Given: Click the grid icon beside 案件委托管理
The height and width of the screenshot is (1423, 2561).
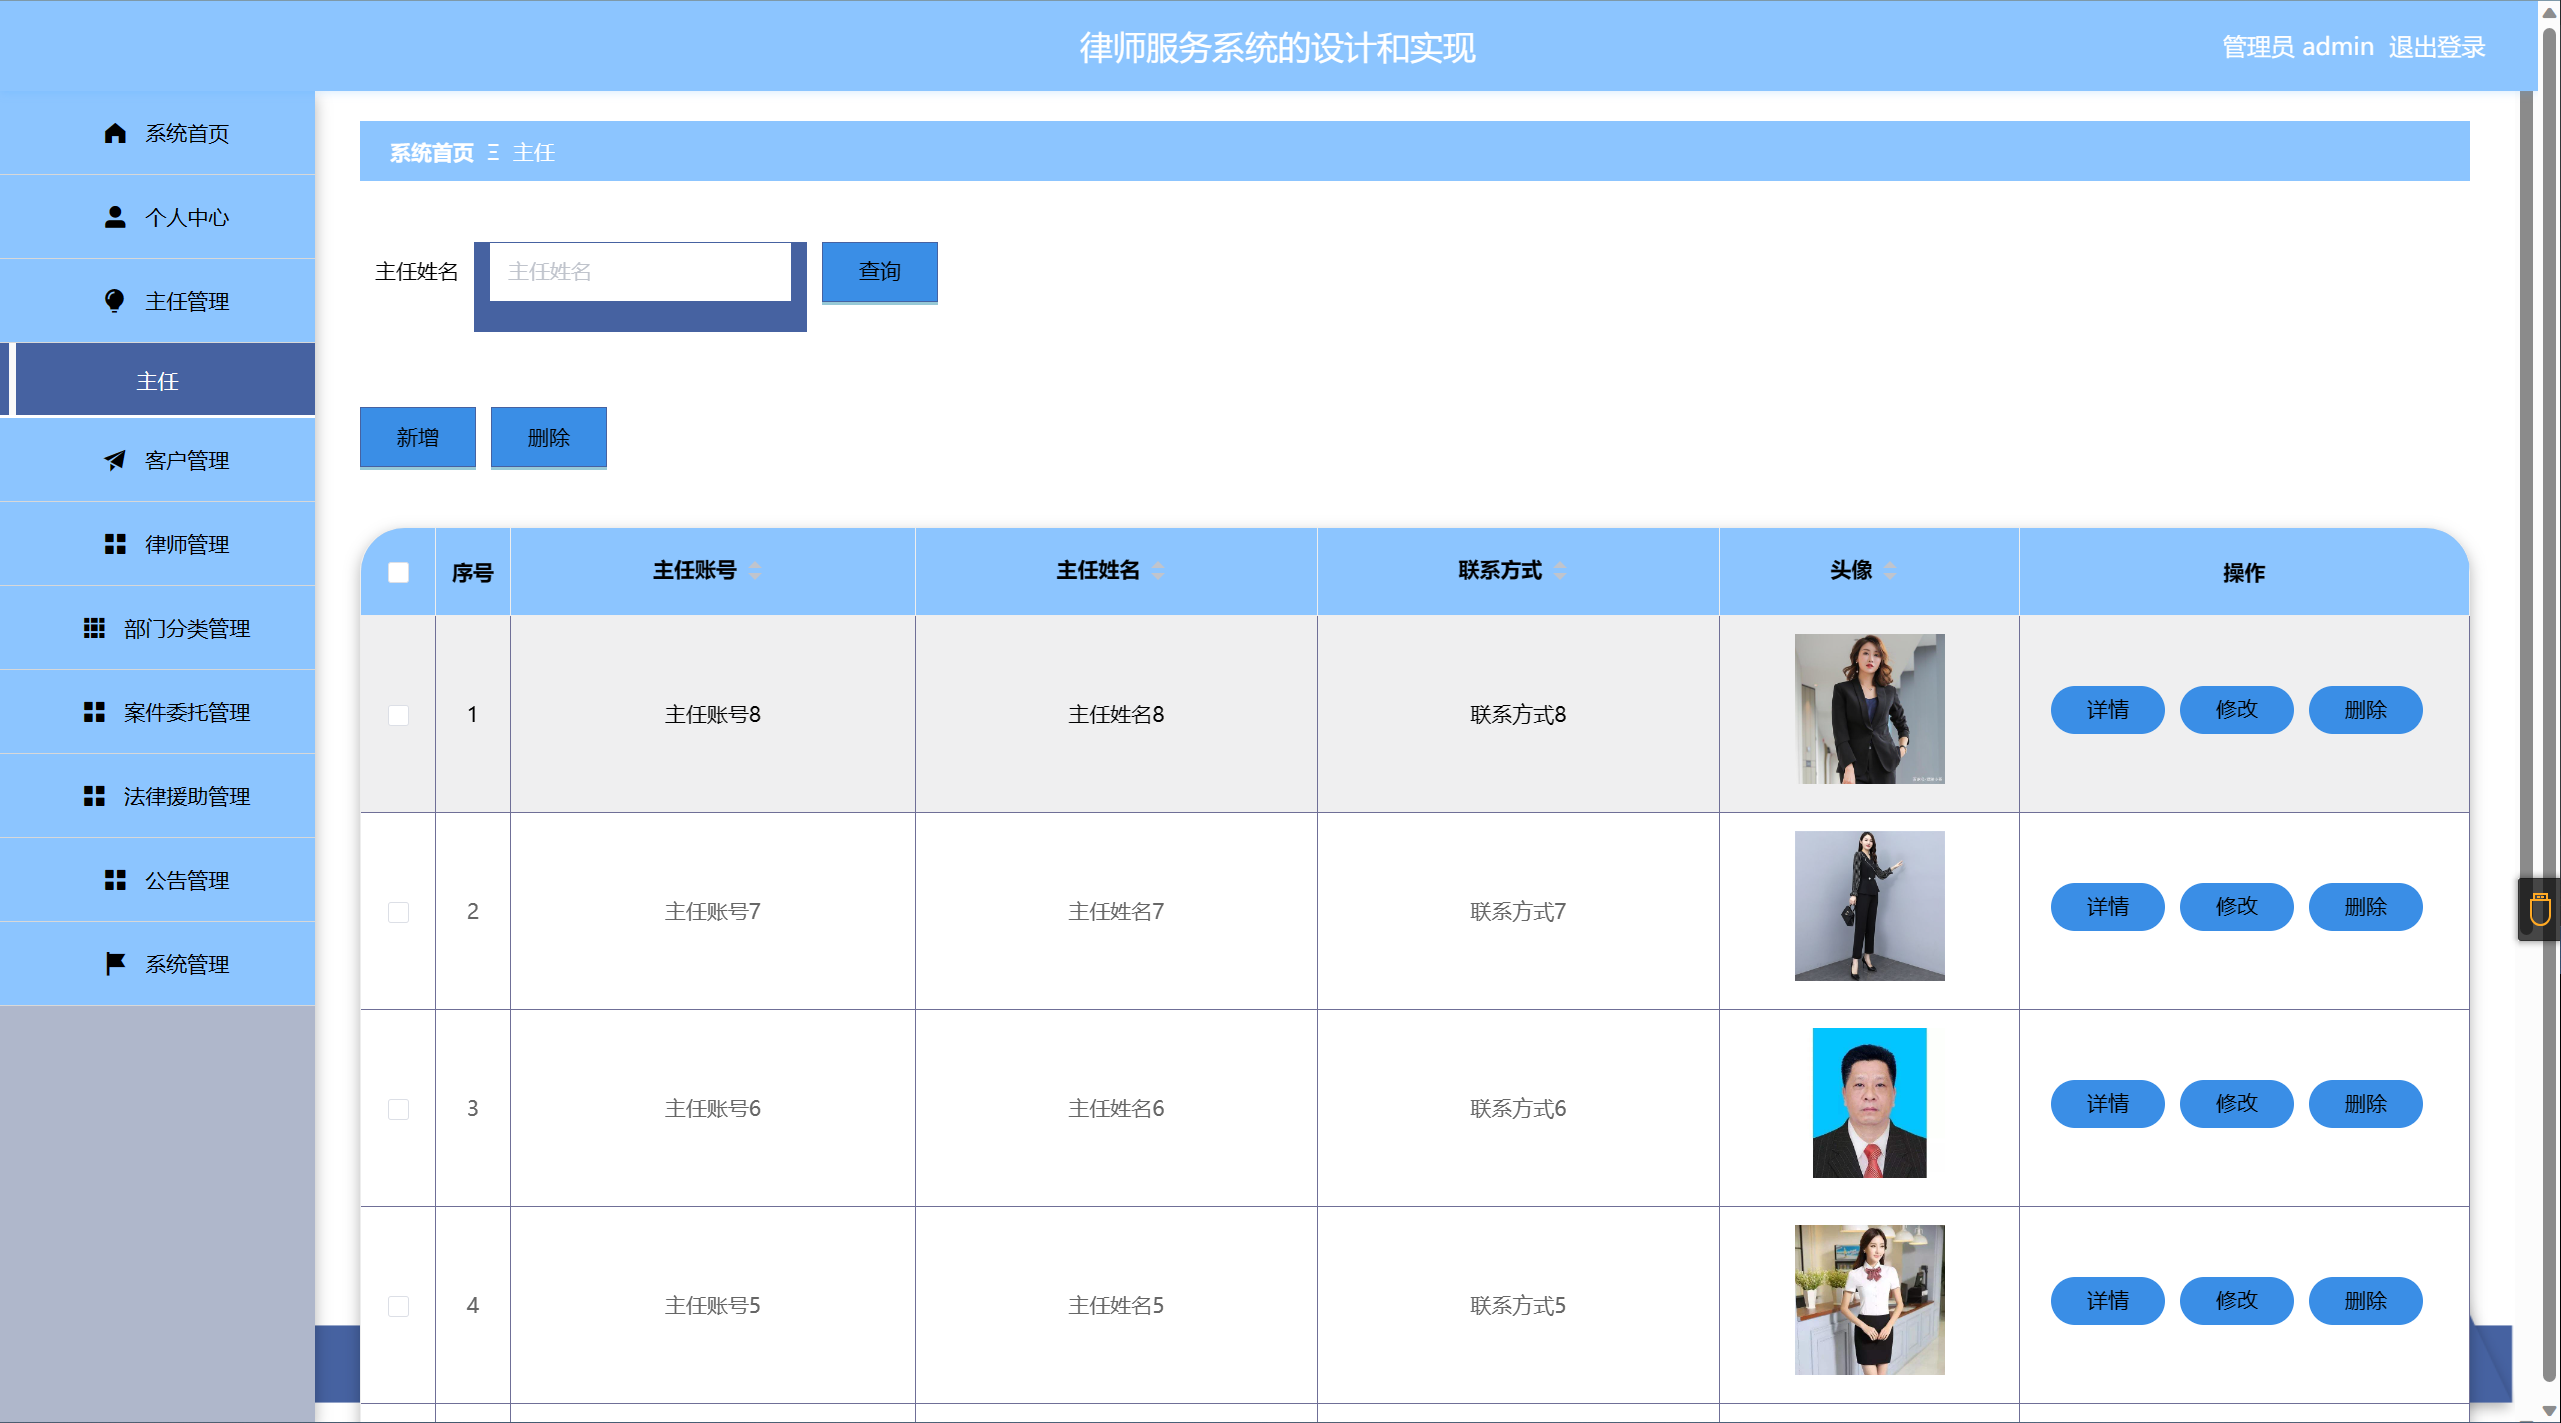Looking at the screenshot, I should (x=94, y=712).
